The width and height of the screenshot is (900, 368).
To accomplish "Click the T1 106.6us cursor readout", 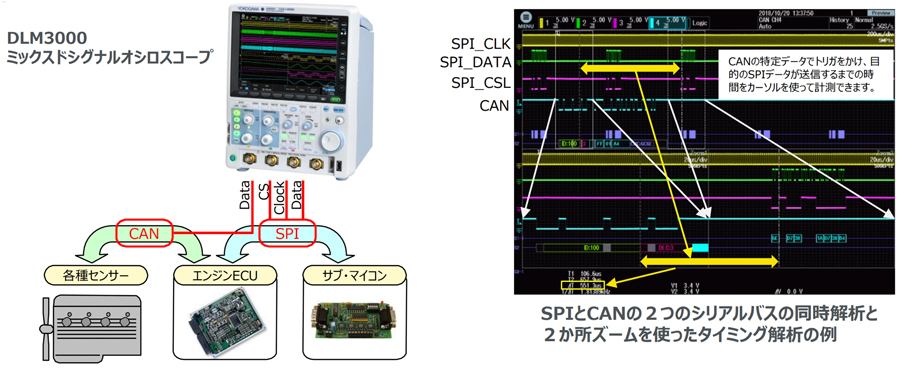I will [x=583, y=273].
